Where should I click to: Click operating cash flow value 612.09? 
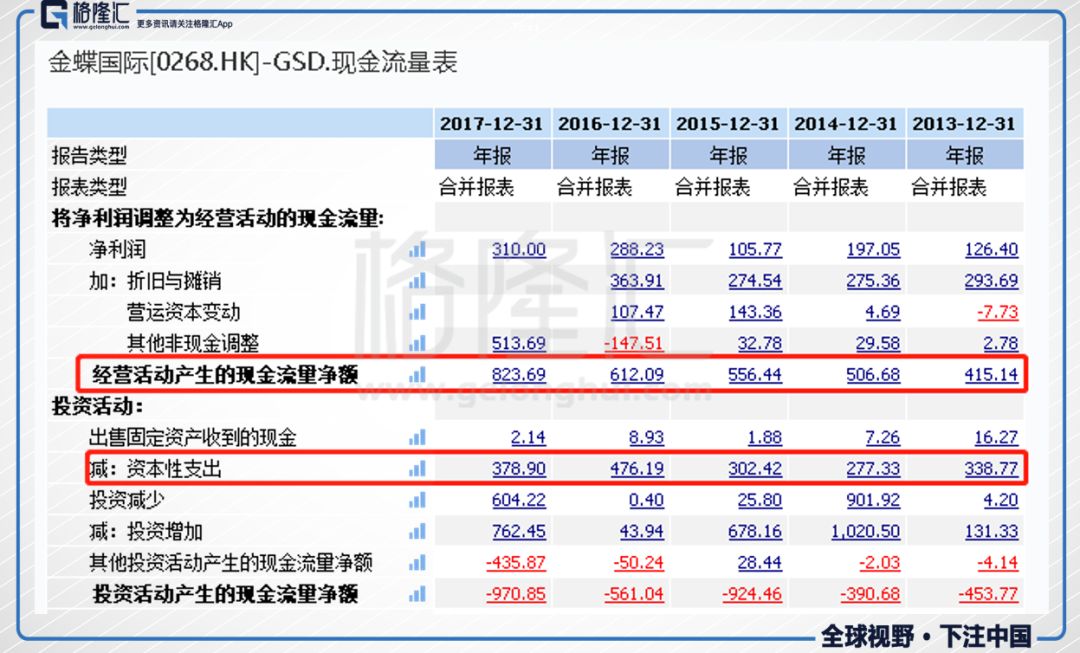pyautogui.click(x=637, y=375)
